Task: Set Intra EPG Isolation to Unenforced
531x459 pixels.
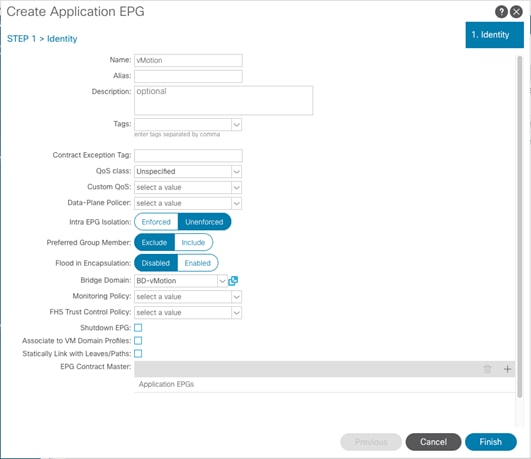Action: [x=204, y=222]
